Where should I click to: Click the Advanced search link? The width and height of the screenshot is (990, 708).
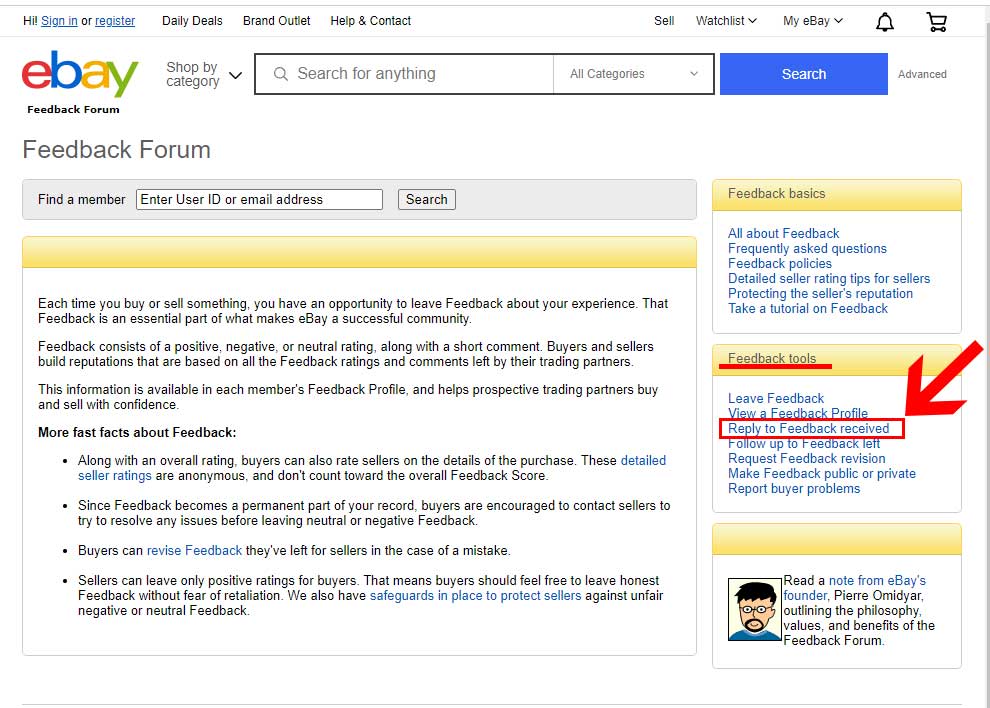(922, 74)
